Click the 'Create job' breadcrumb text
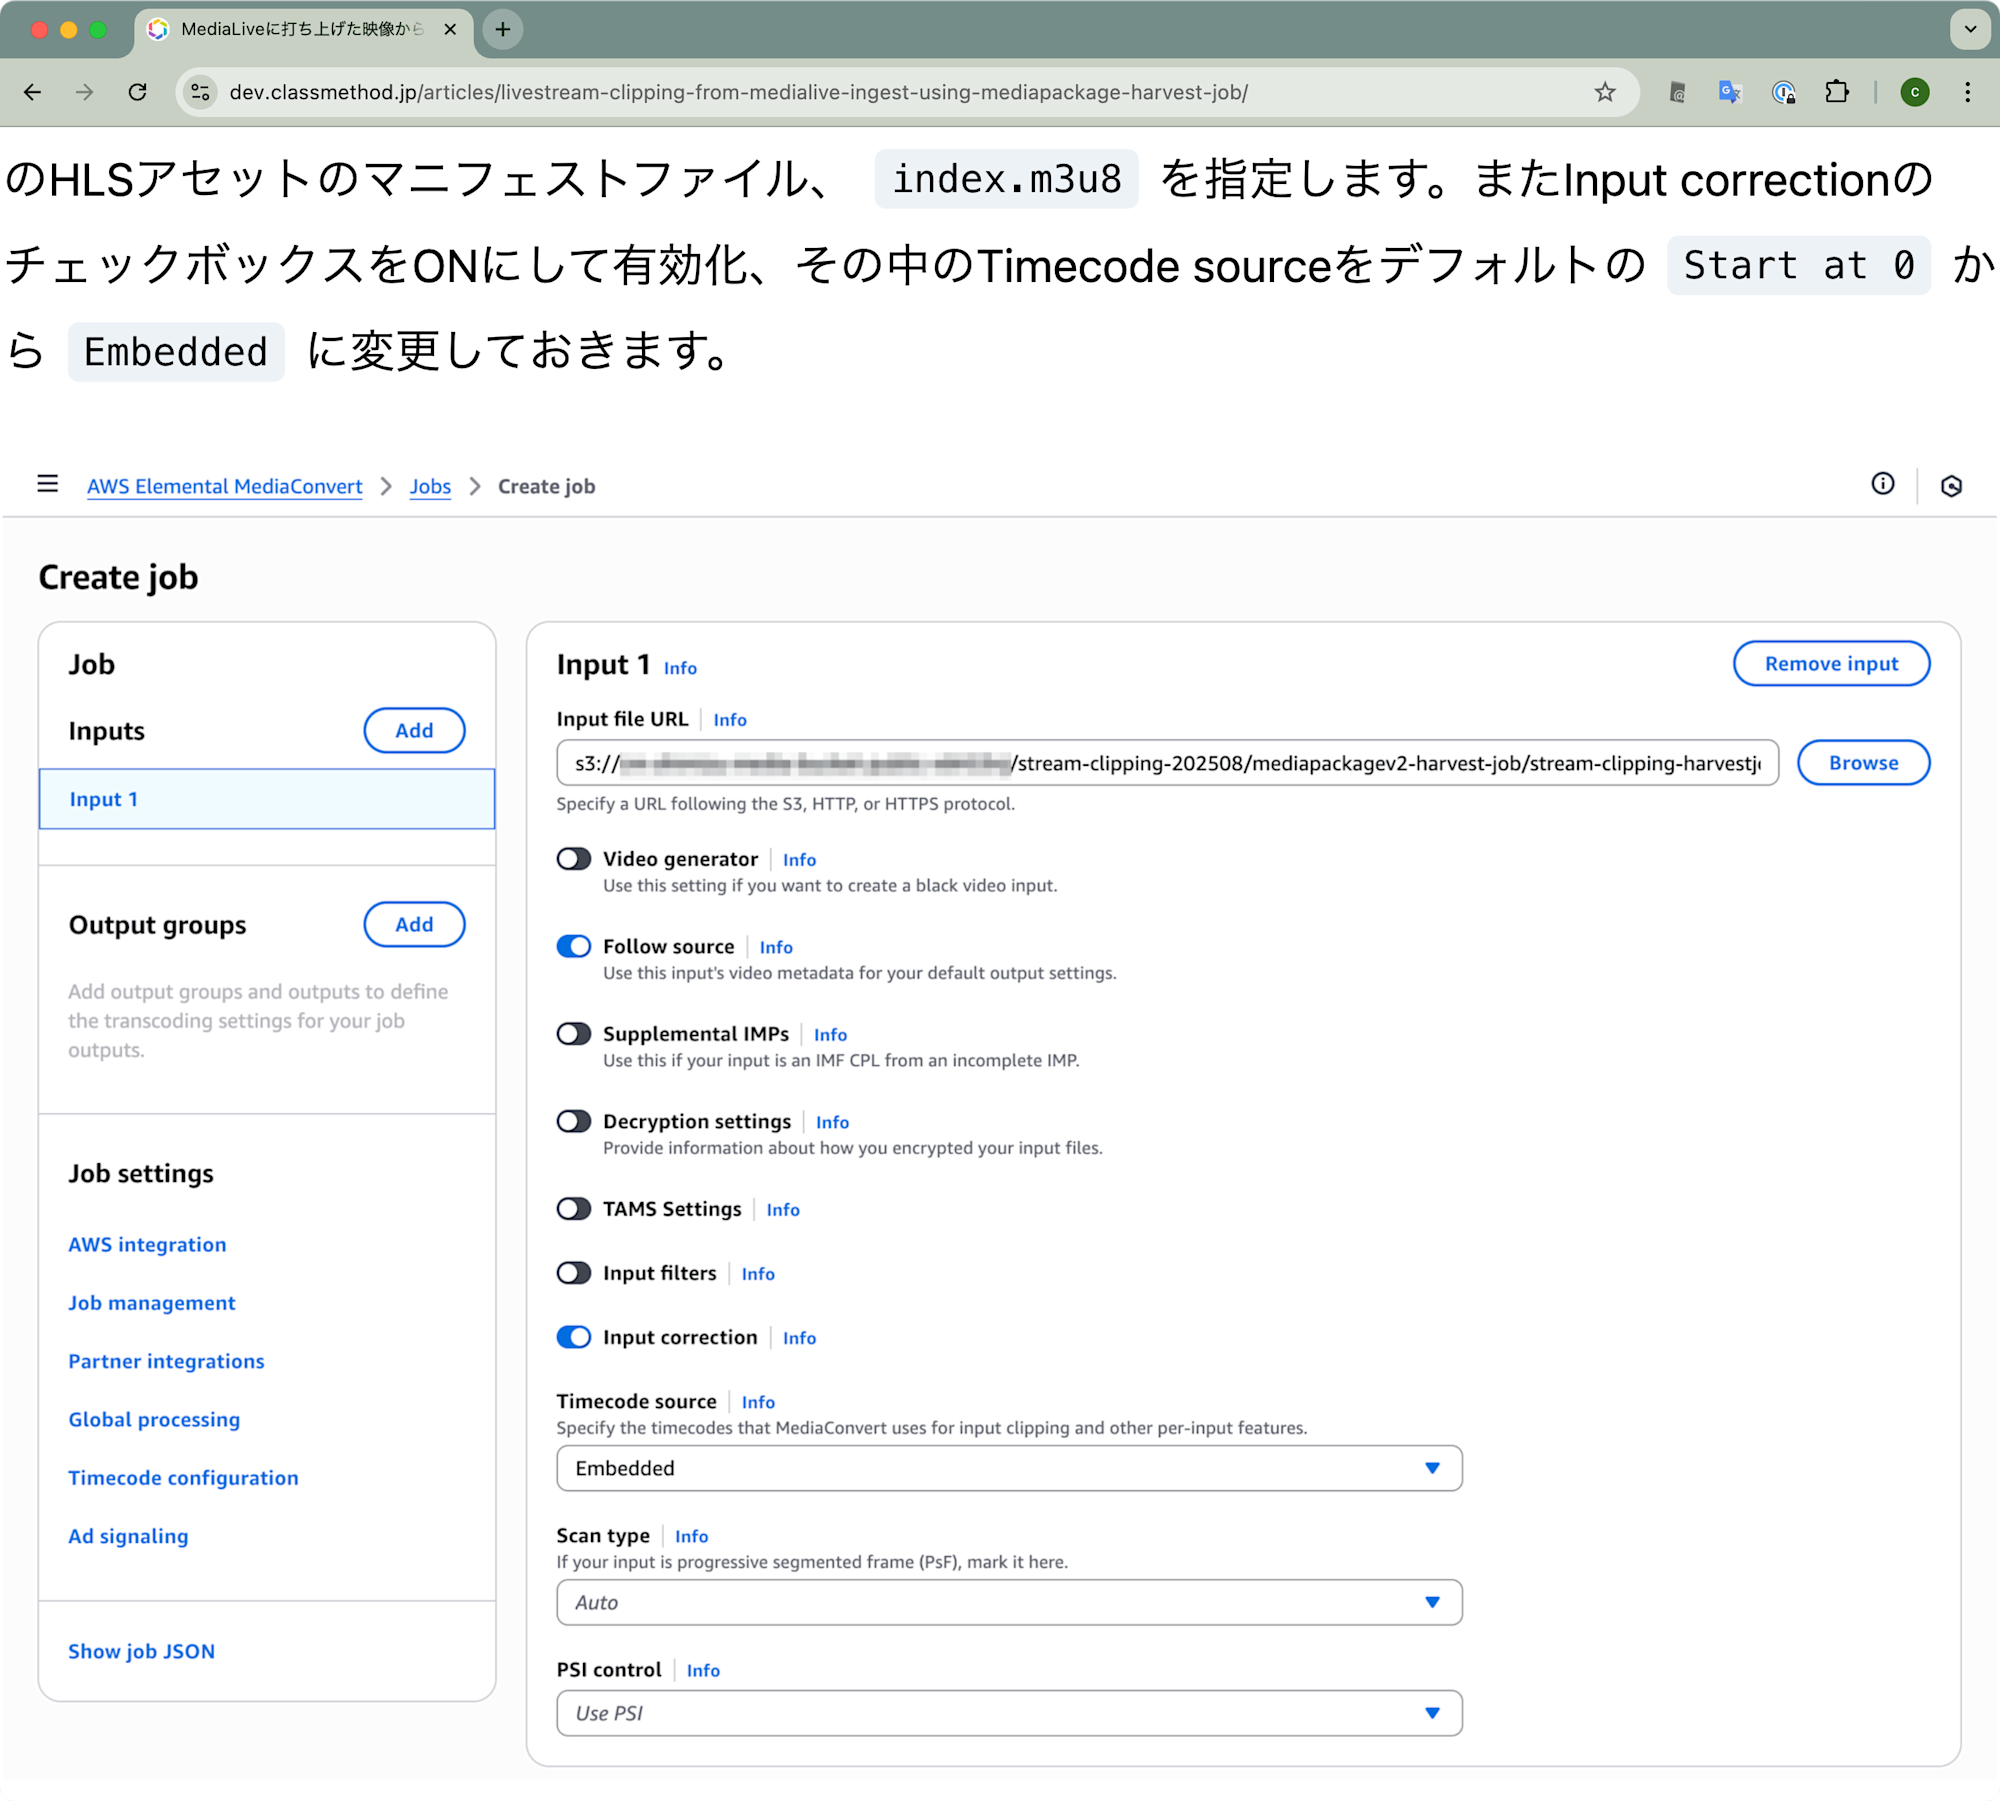This screenshot has height=1801, width=2000. coord(546,486)
